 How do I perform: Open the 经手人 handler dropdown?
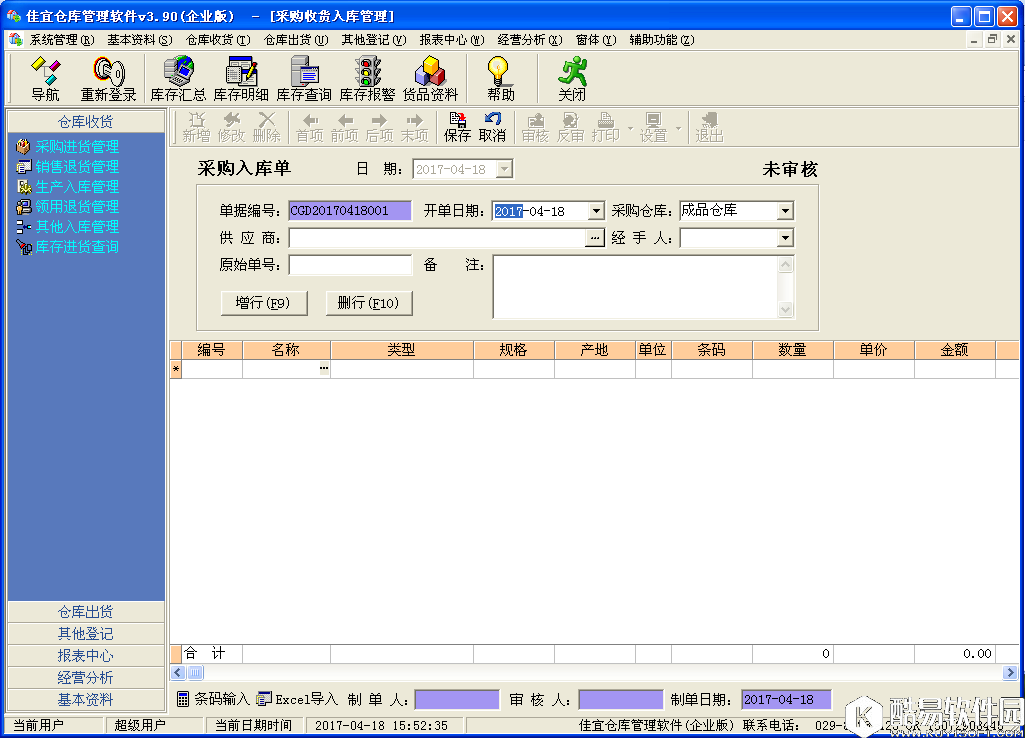coord(786,237)
